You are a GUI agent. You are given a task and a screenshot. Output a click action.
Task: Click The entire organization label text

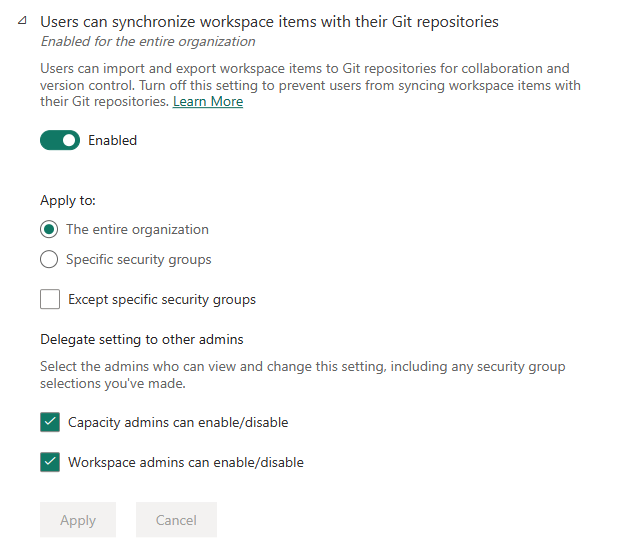coord(137,229)
